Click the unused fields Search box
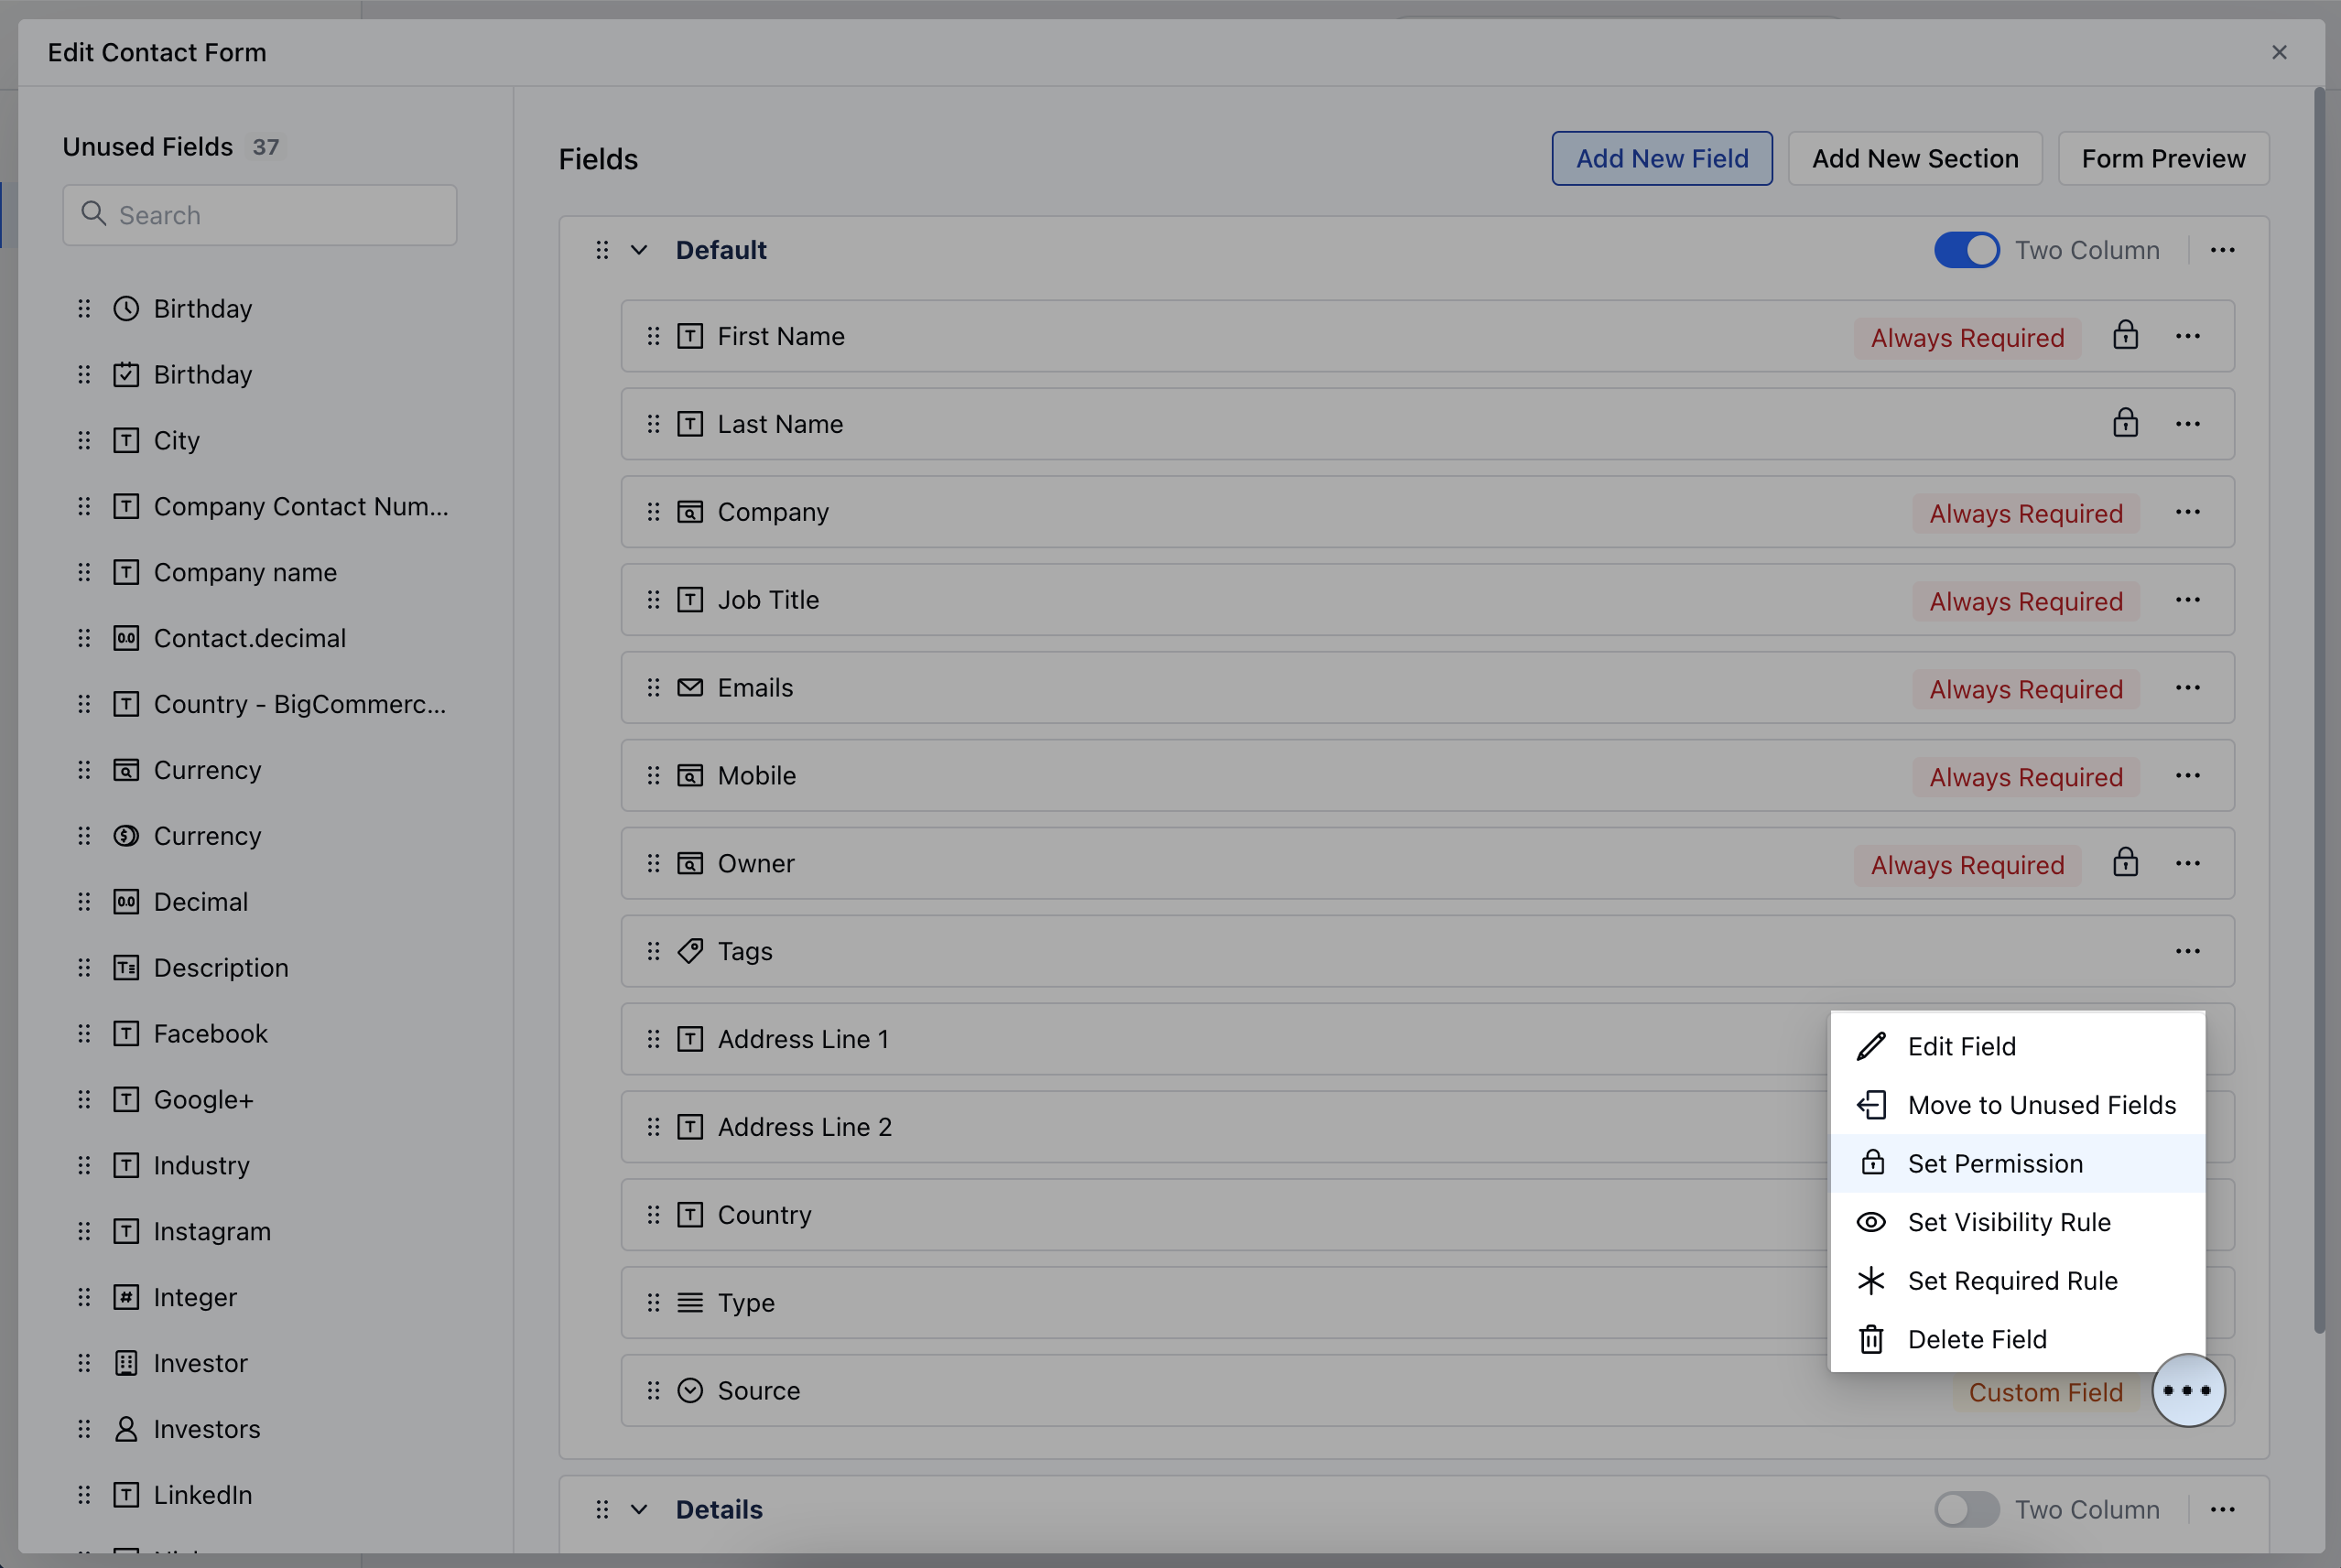Image resolution: width=2341 pixels, height=1568 pixels. (x=260, y=215)
